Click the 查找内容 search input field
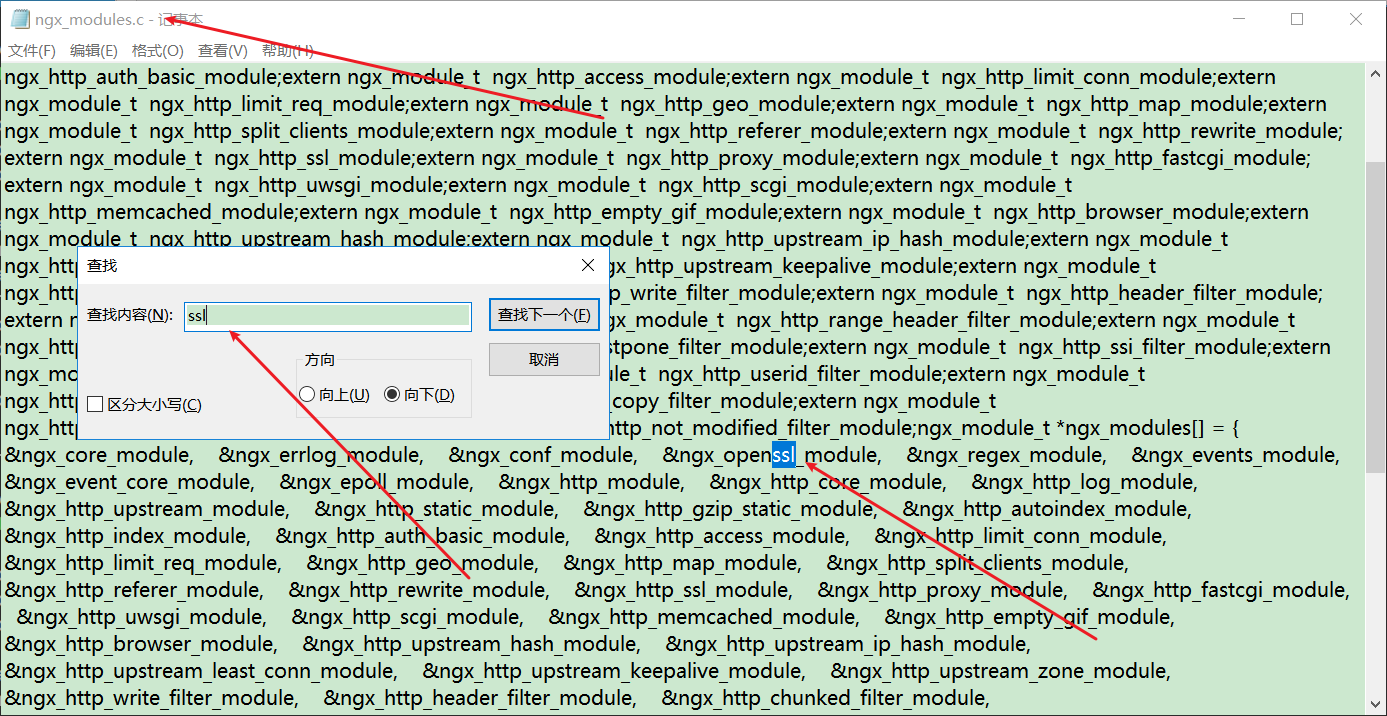The image size is (1387, 716). pyautogui.click(x=327, y=316)
